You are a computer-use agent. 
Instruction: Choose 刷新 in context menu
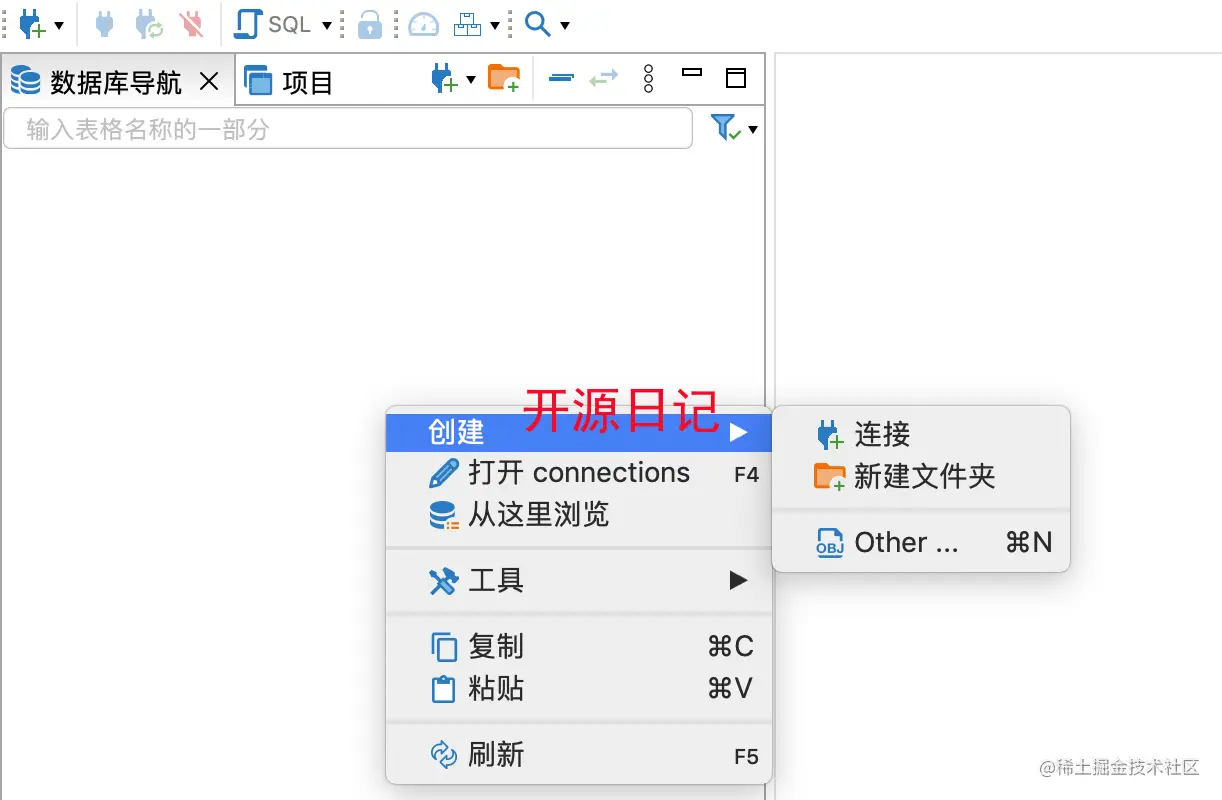579,754
